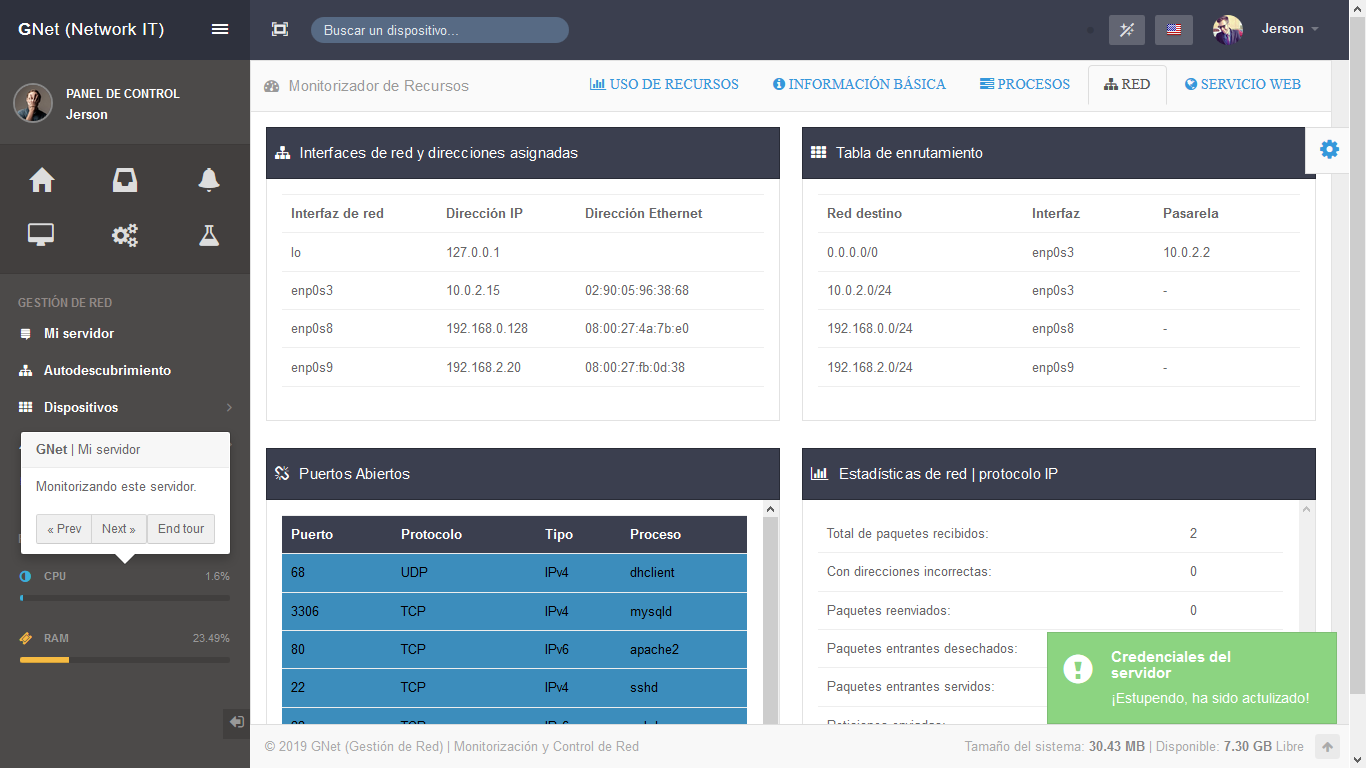The height and width of the screenshot is (768, 1366).
Task: Click the sidebar logout arrow icon
Action: tap(236, 722)
